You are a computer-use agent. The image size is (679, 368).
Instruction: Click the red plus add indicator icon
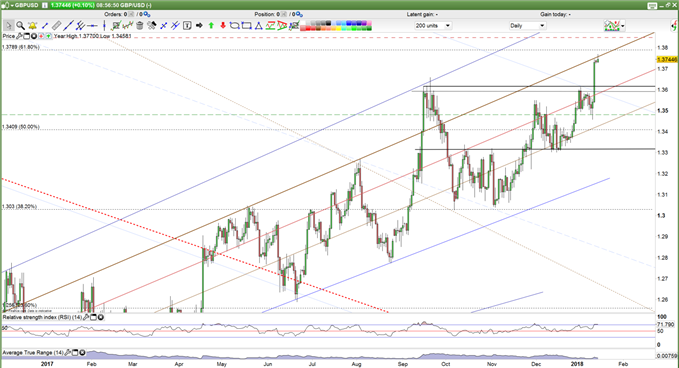pyautogui.click(x=41, y=36)
